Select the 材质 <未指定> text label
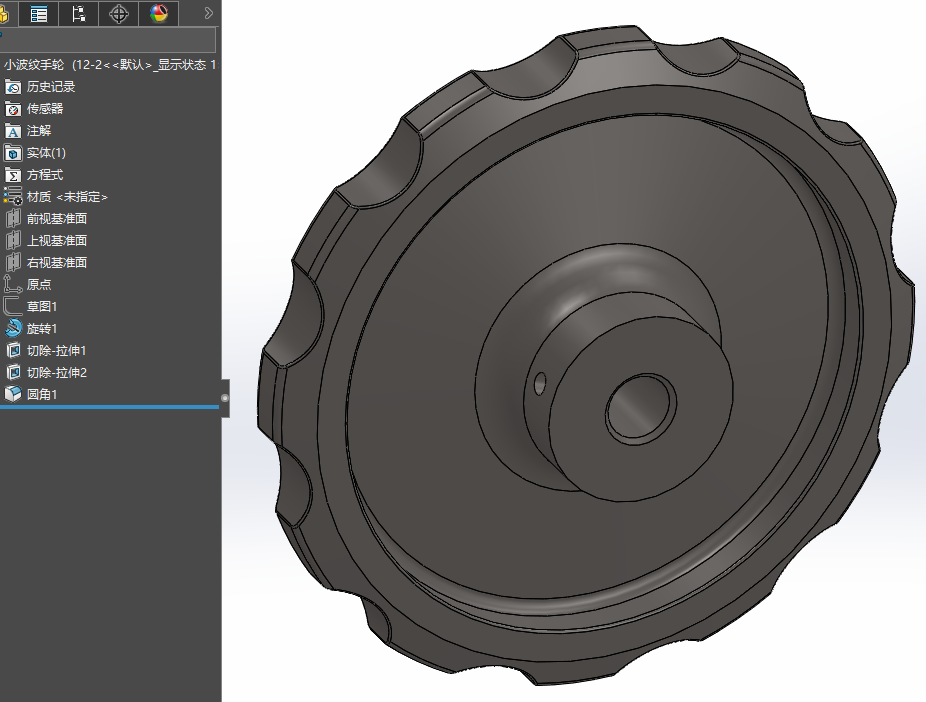926x702 pixels. coord(67,197)
